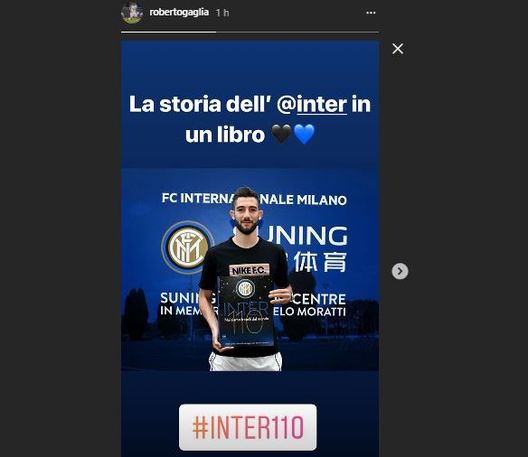Advance to the next story with the arrow

(400, 271)
